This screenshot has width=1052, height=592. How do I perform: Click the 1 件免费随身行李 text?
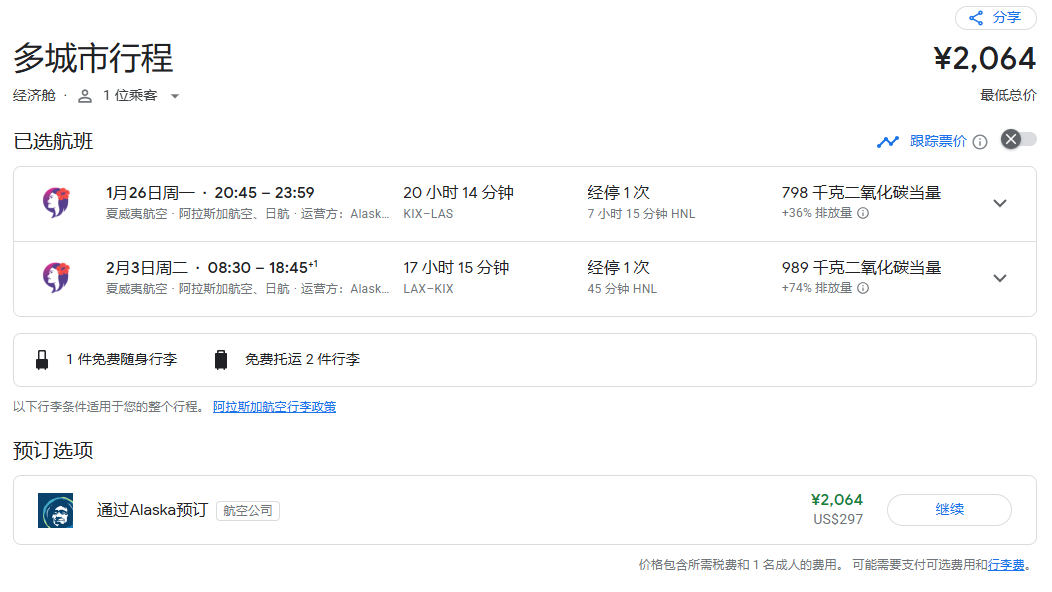(x=121, y=360)
